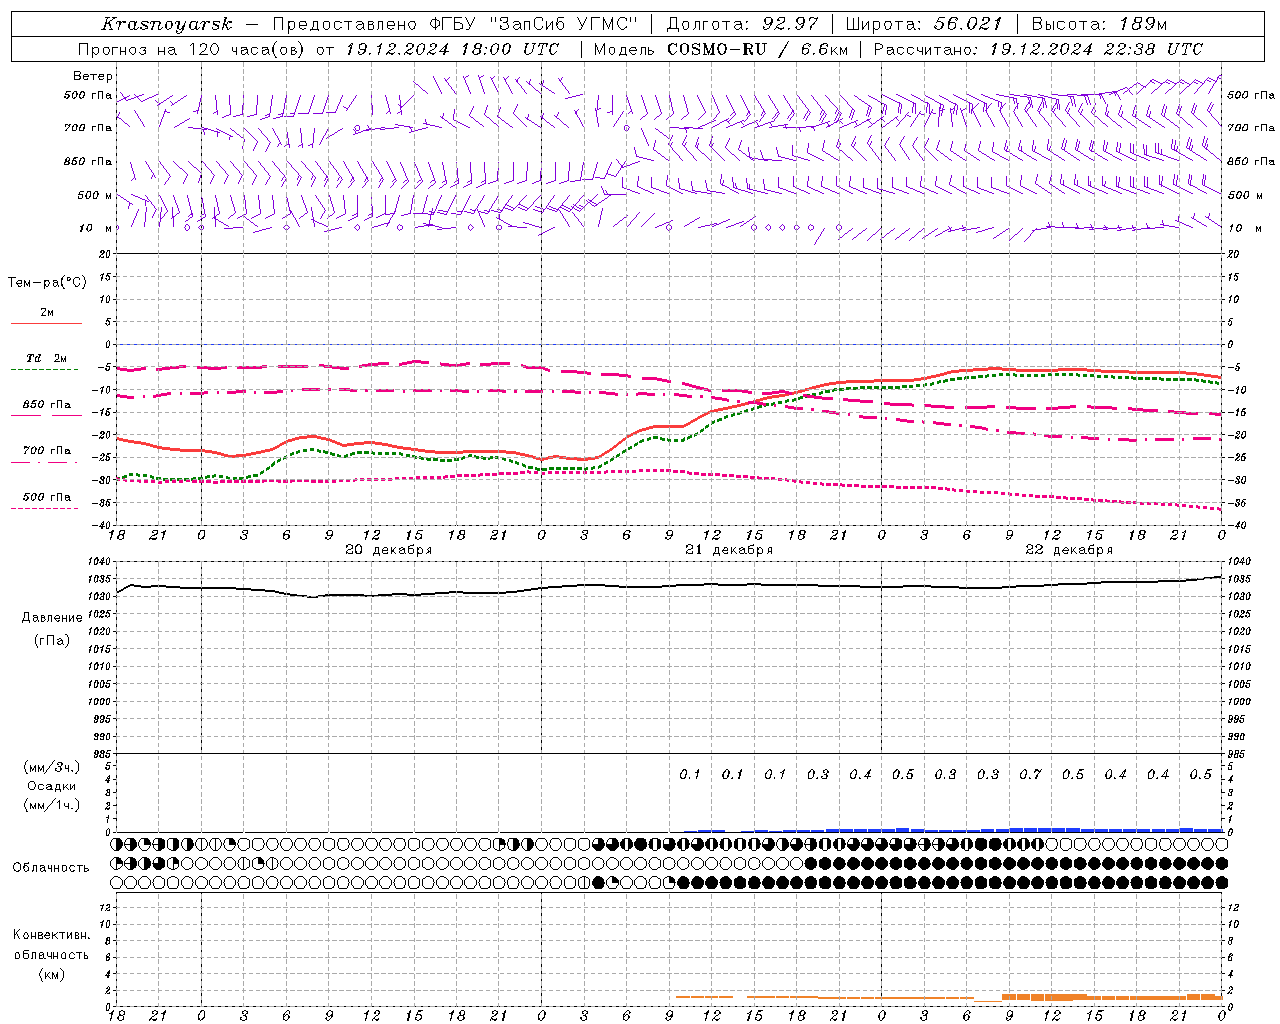This screenshot has width=1280, height=1024.
Task: Click the "Конвективн." convective cloud label
Action: coord(52,935)
